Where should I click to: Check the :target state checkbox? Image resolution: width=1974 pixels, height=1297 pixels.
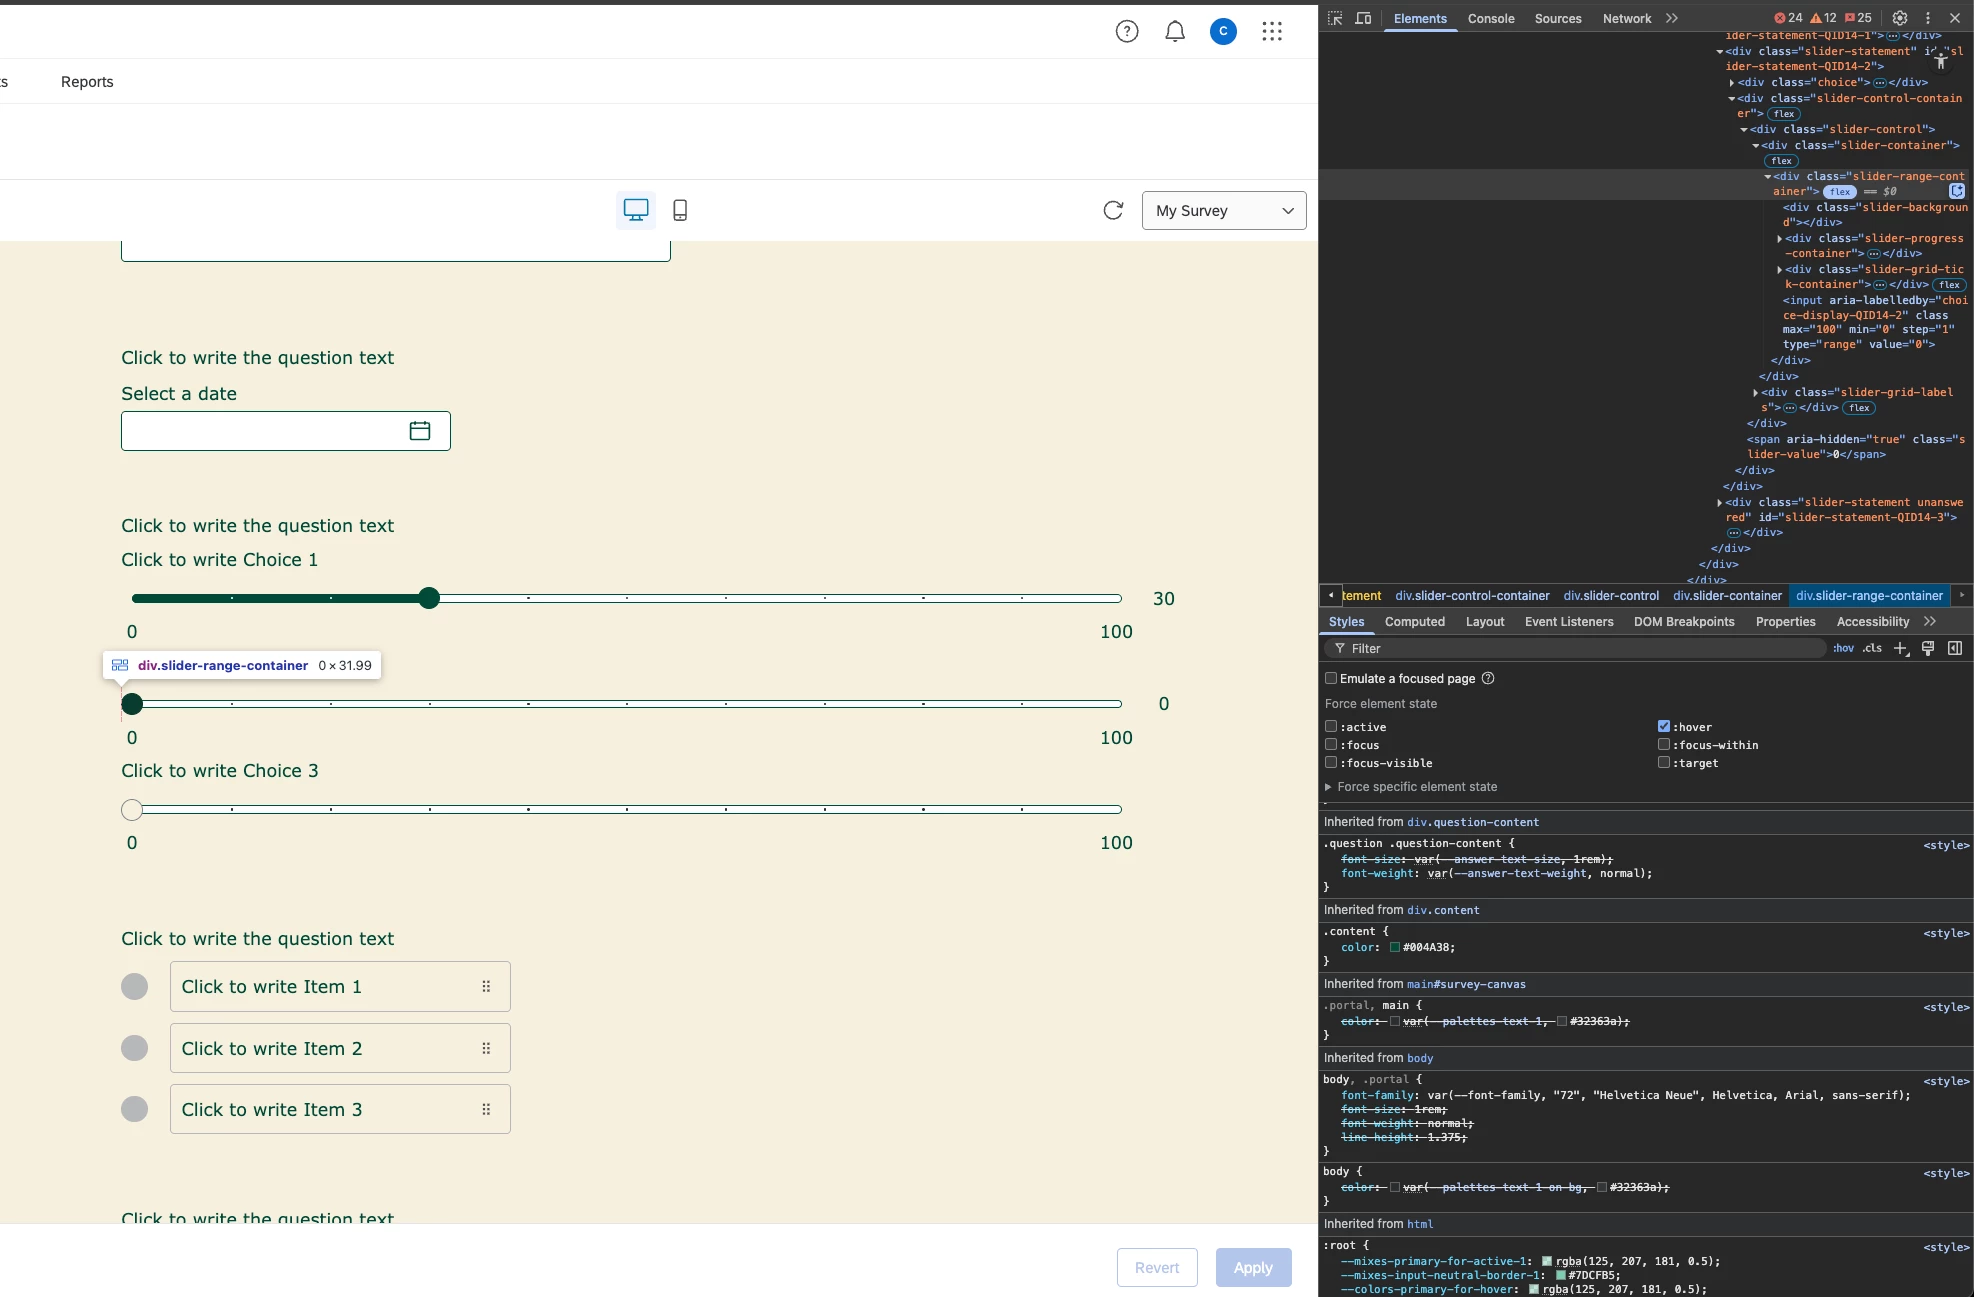point(1664,762)
